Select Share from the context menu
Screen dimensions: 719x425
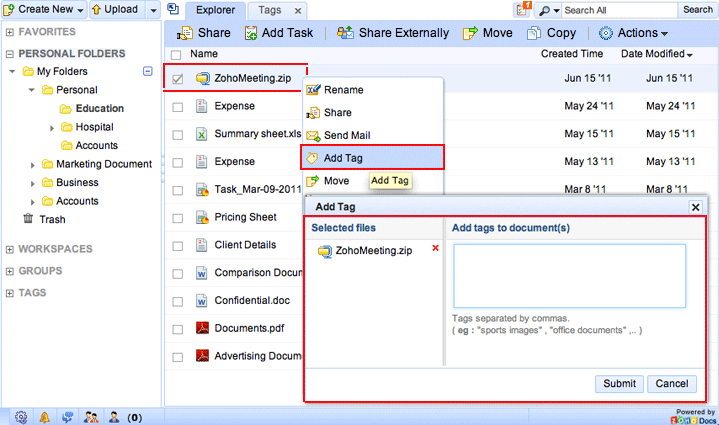(372, 112)
